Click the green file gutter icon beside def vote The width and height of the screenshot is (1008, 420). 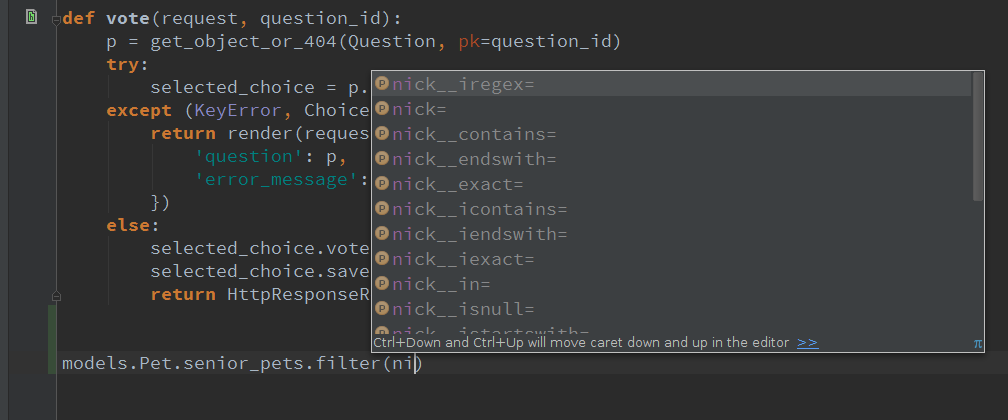(32, 17)
